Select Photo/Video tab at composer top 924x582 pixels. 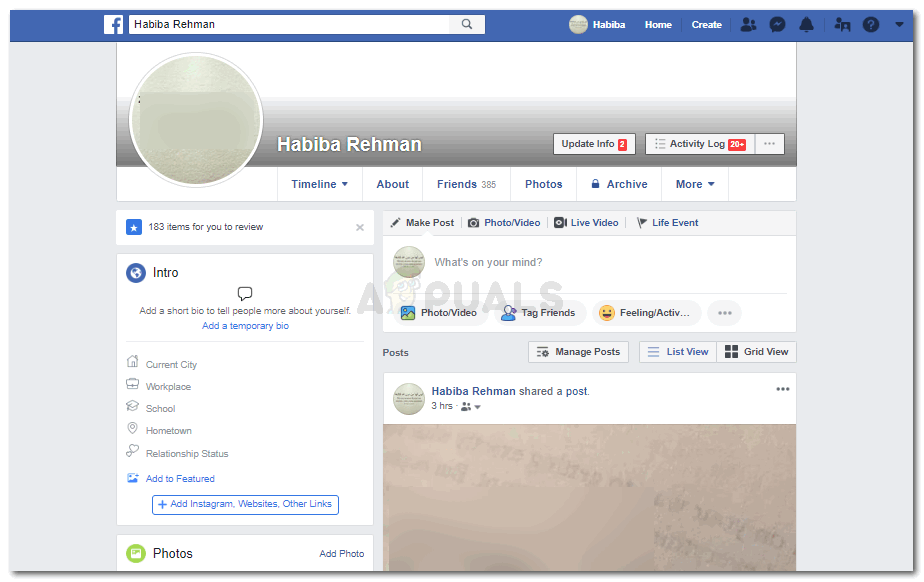(x=504, y=223)
